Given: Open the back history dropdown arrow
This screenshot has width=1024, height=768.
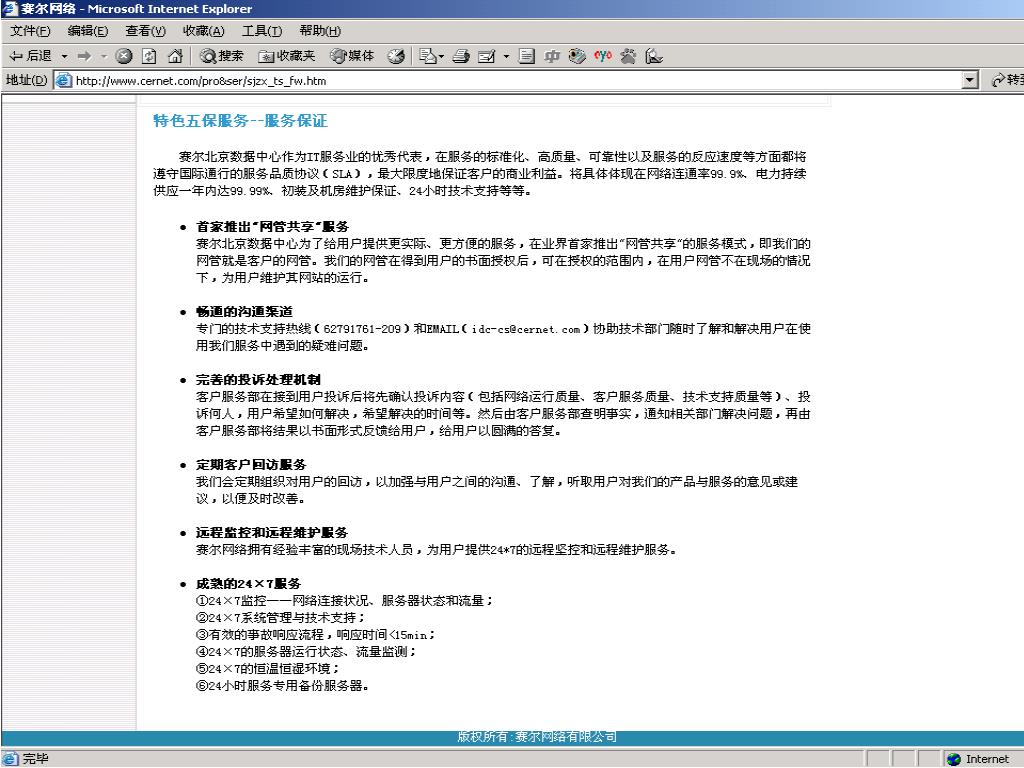Looking at the screenshot, I should pyautogui.click(x=64, y=57).
